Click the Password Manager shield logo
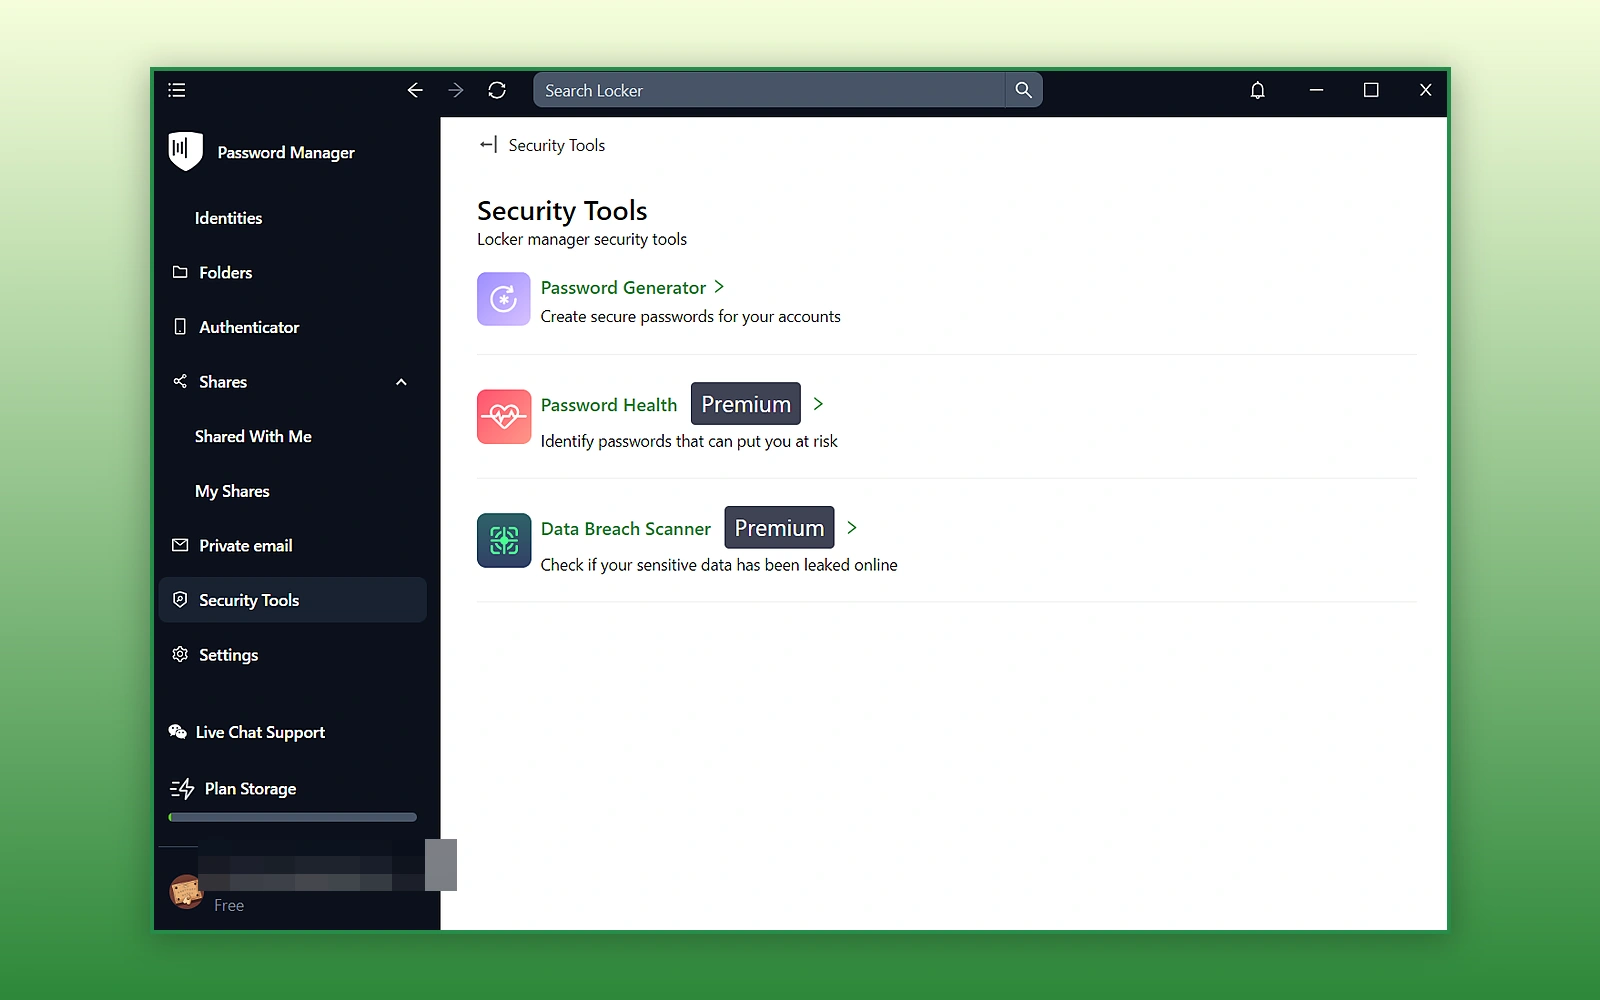The image size is (1600, 1000). coord(186,152)
